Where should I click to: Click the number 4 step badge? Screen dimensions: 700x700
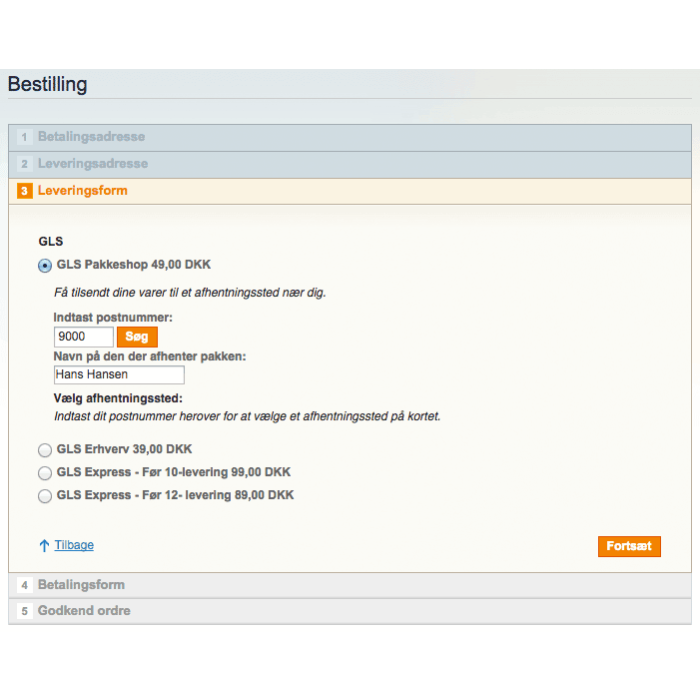point(25,585)
